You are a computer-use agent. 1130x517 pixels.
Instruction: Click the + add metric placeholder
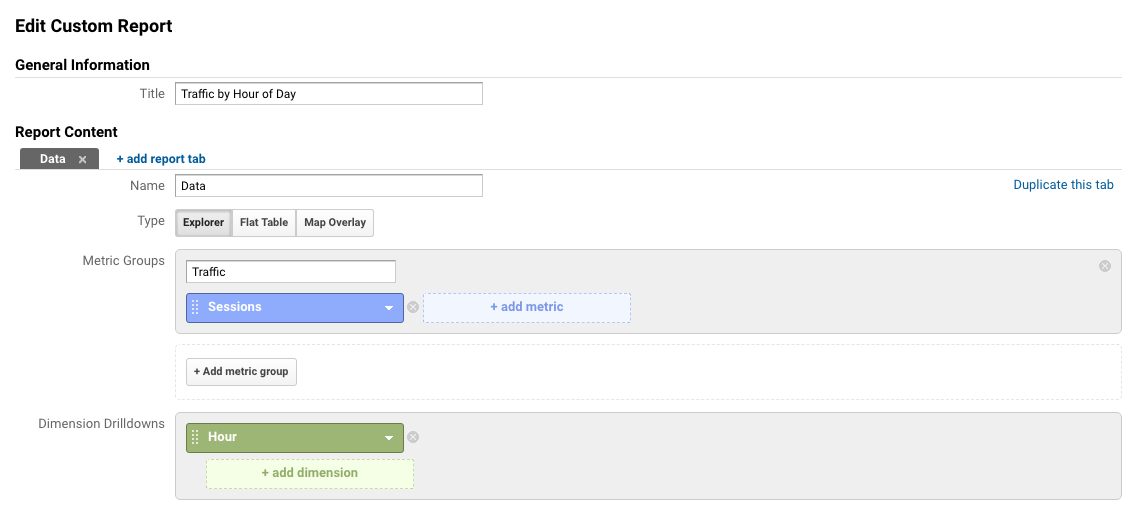[527, 307]
